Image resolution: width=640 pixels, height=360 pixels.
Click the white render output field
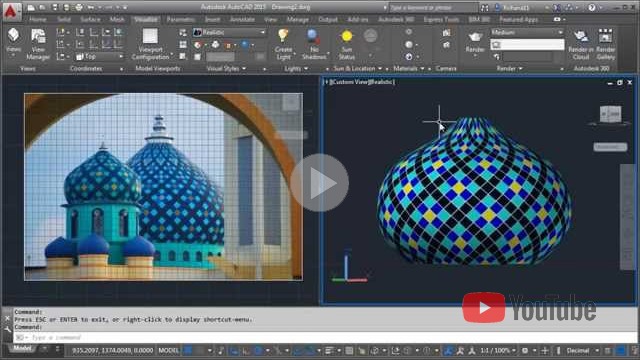coord(527,44)
